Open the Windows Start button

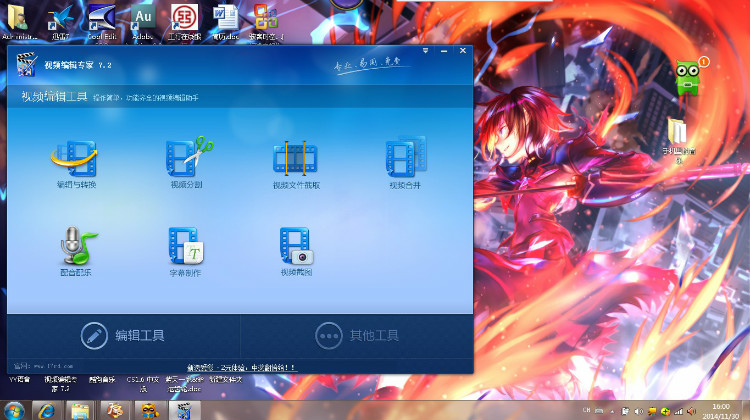point(14,410)
